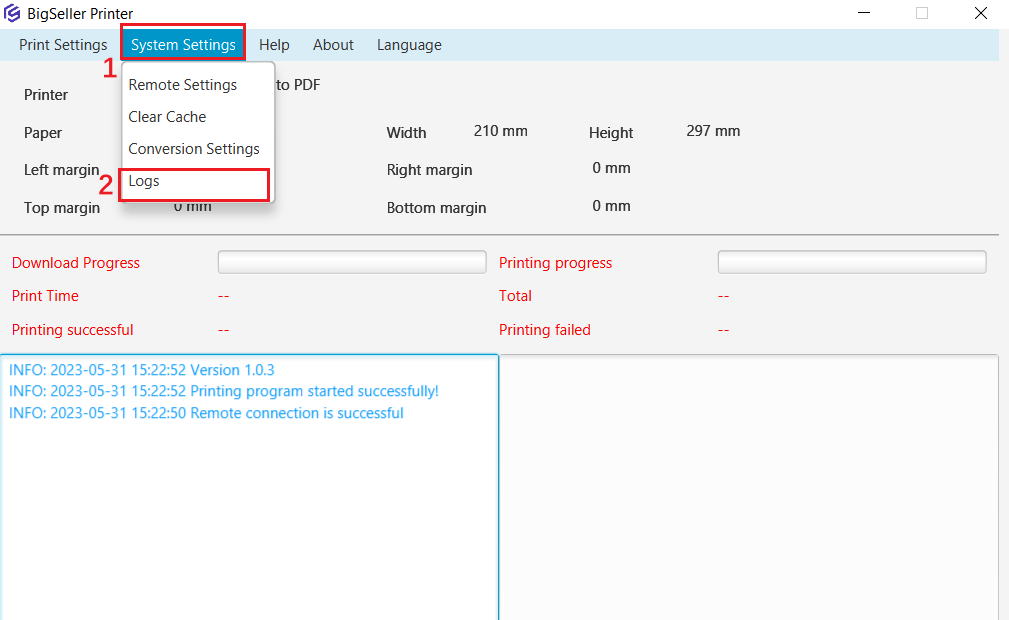Open the Print Settings menu
This screenshot has width=1009, height=620.
coord(63,45)
